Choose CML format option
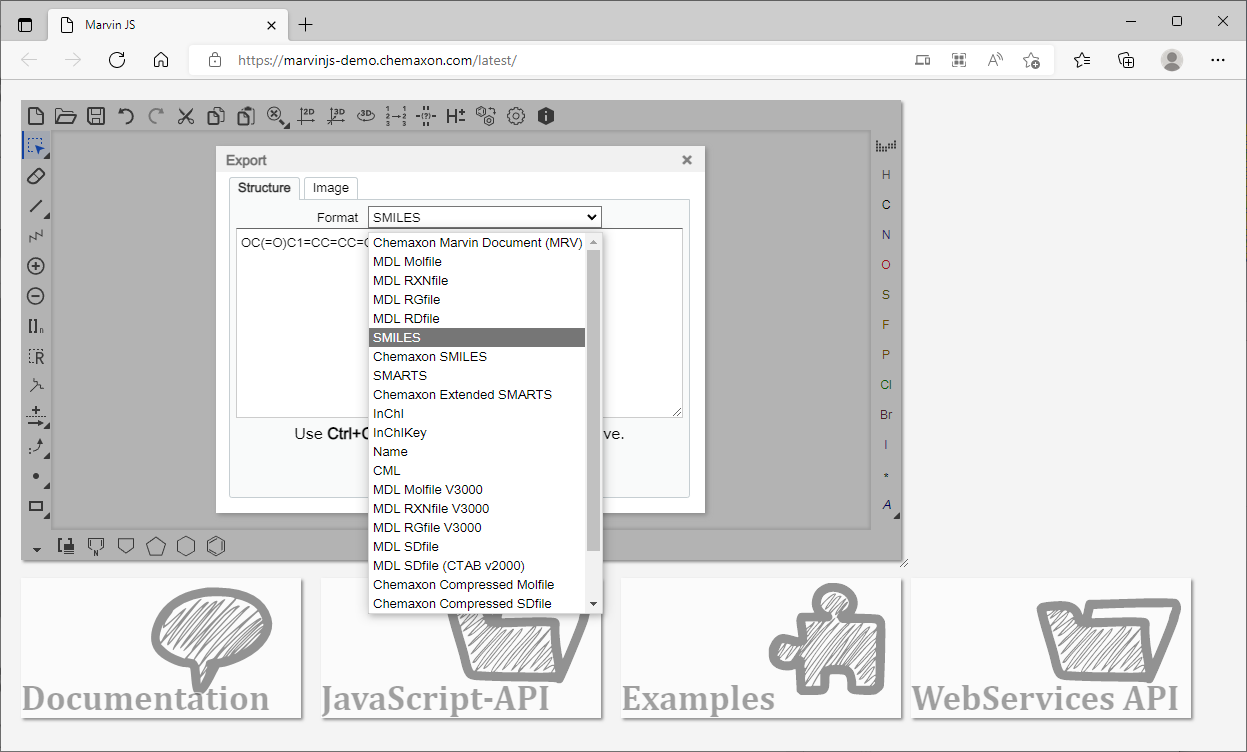The image size is (1247, 752). point(477,471)
